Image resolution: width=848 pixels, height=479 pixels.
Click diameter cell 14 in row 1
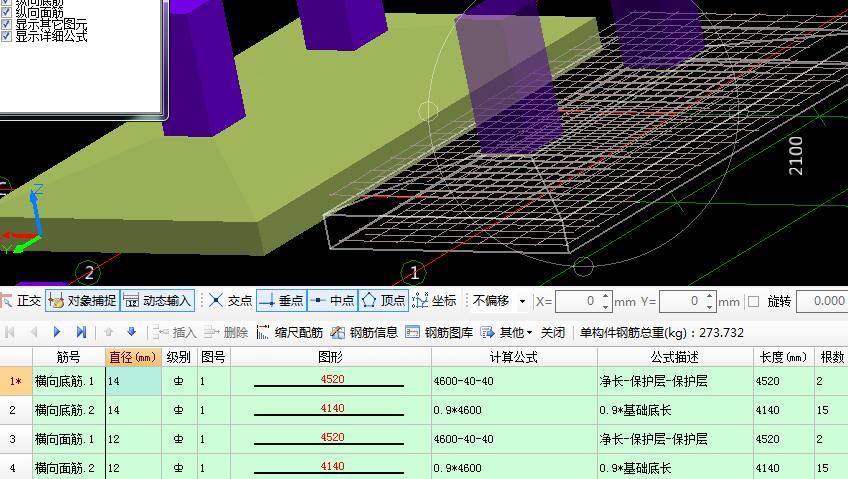tap(134, 381)
